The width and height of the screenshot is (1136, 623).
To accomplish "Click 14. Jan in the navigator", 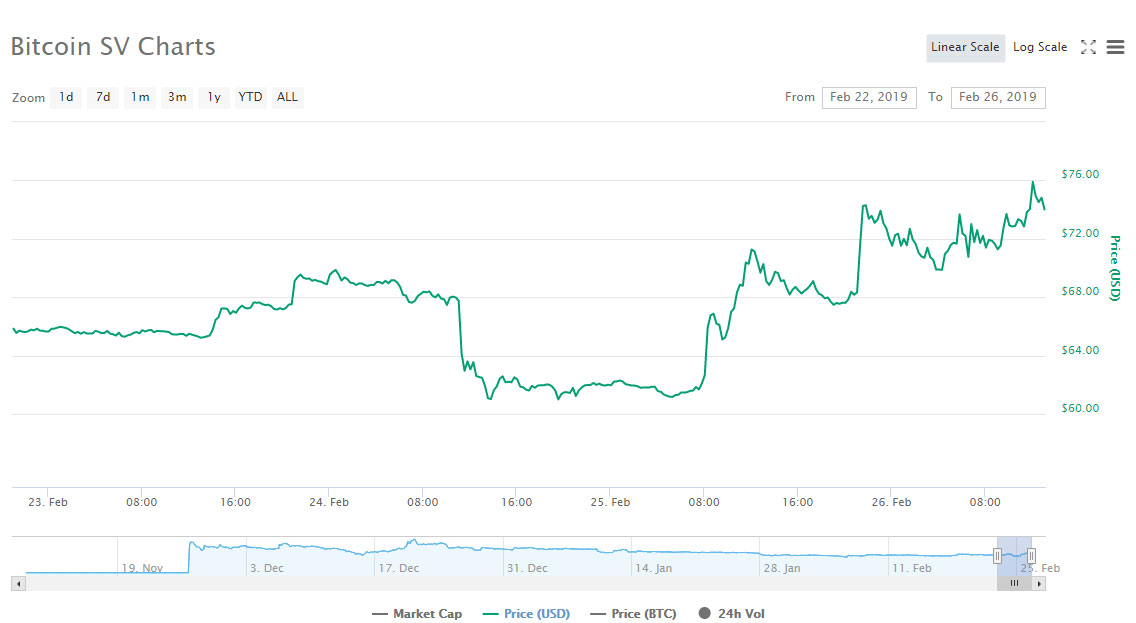I will point(653,568).
